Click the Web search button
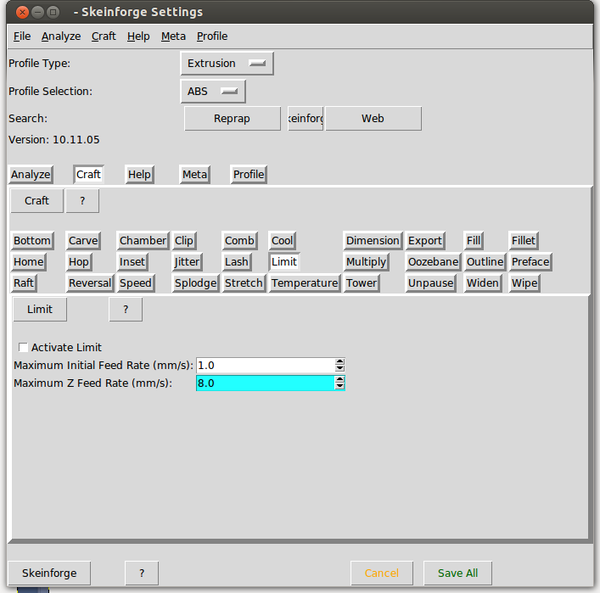 click(372, 118)
